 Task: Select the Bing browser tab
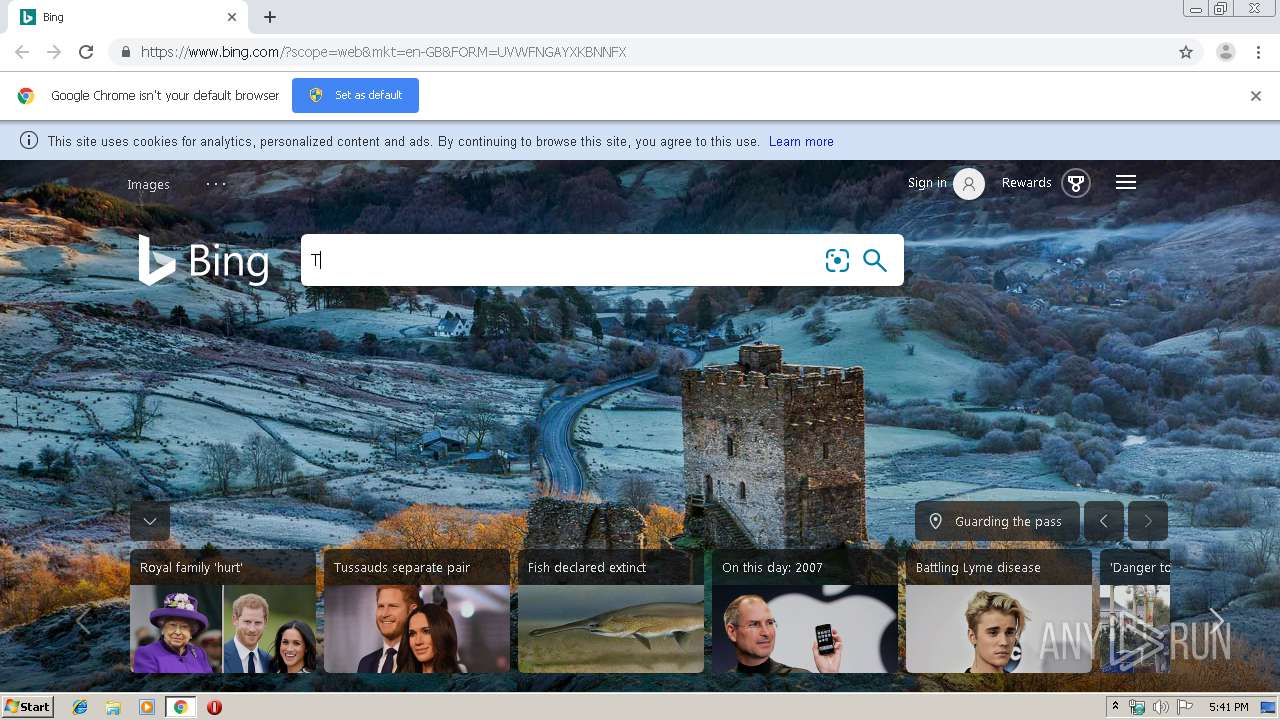pos(130,17)
